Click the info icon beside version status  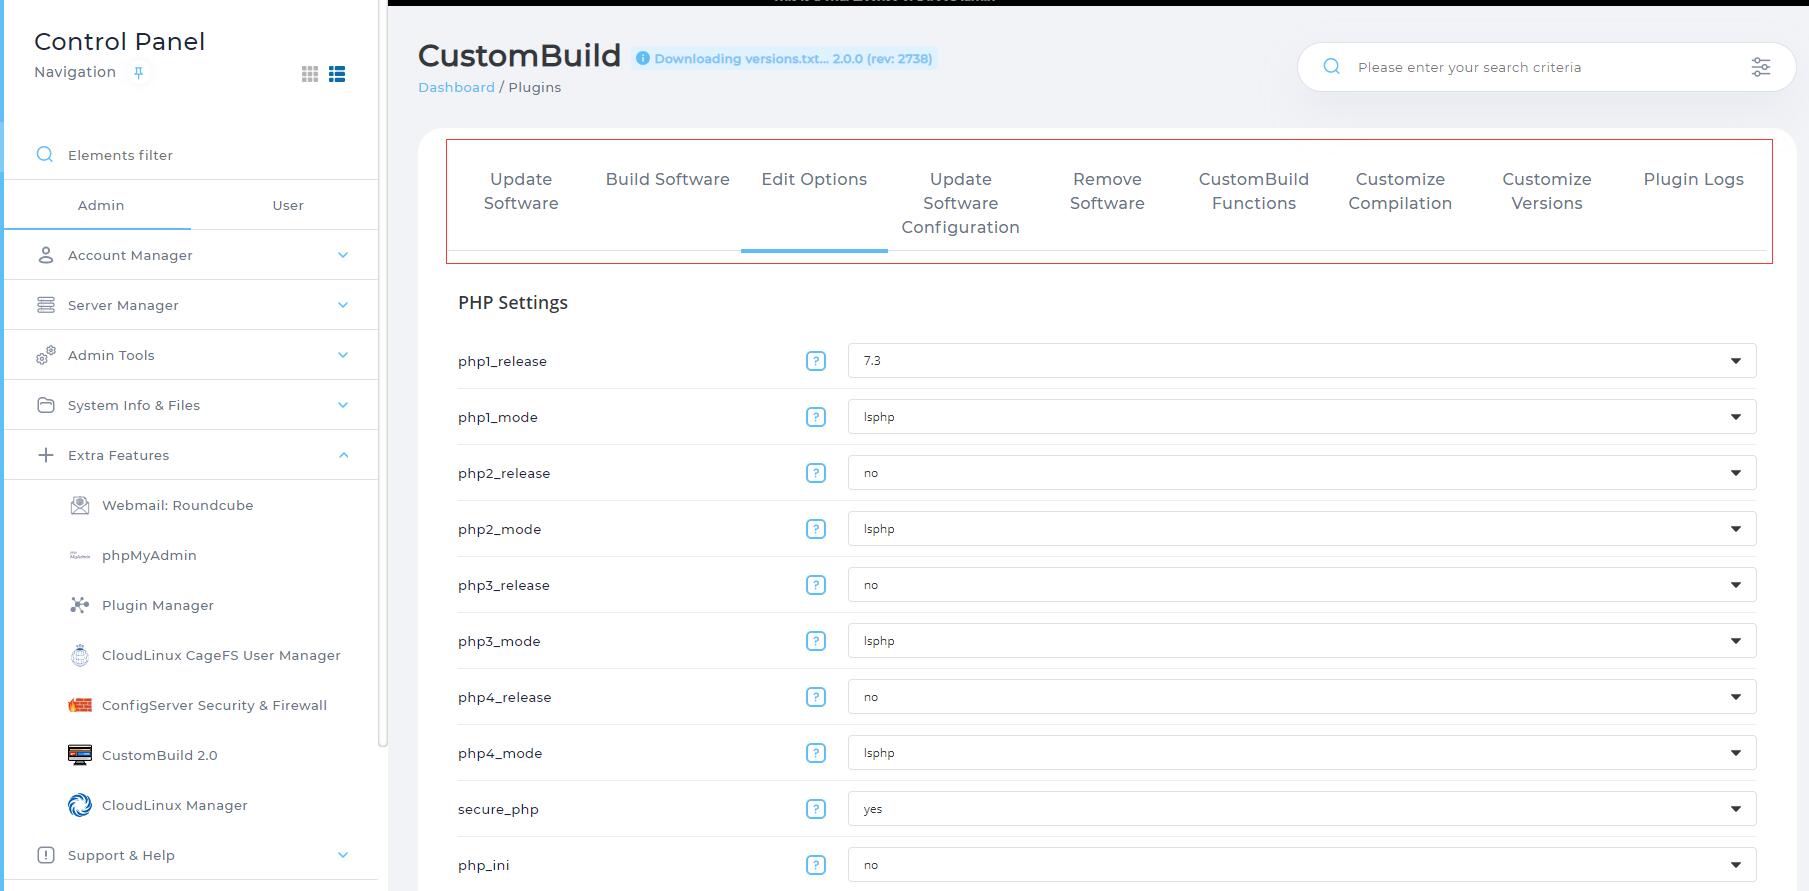(x=643, y=59)
